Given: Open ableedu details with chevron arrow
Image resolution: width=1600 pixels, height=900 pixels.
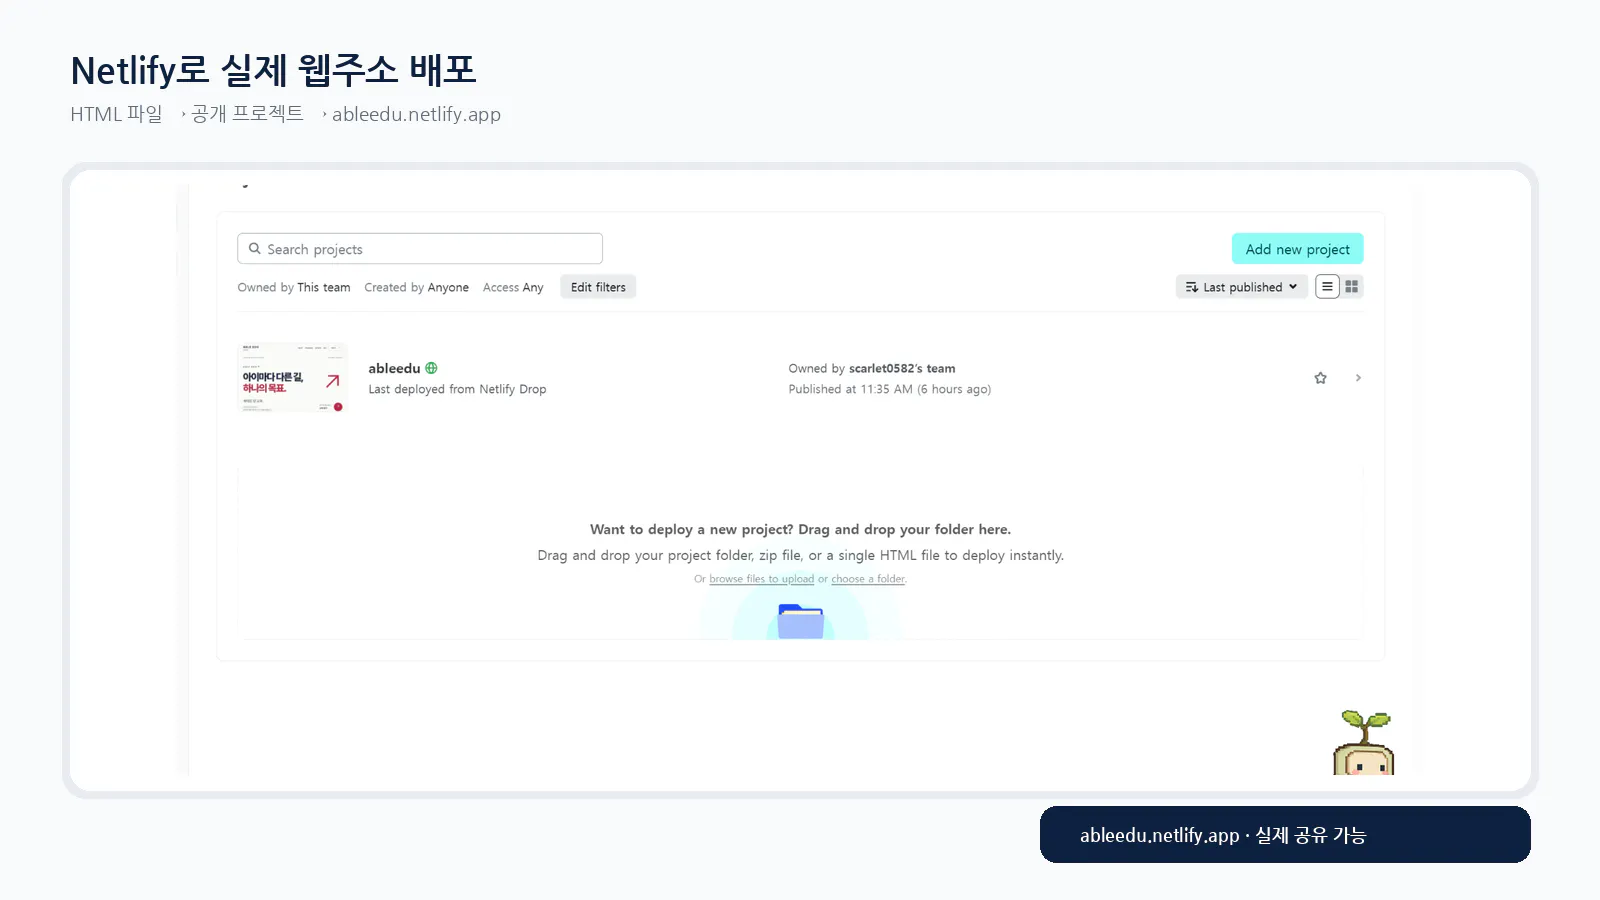Looking at the screenshot, I should pyautogui.click(x=1358, y=378).
